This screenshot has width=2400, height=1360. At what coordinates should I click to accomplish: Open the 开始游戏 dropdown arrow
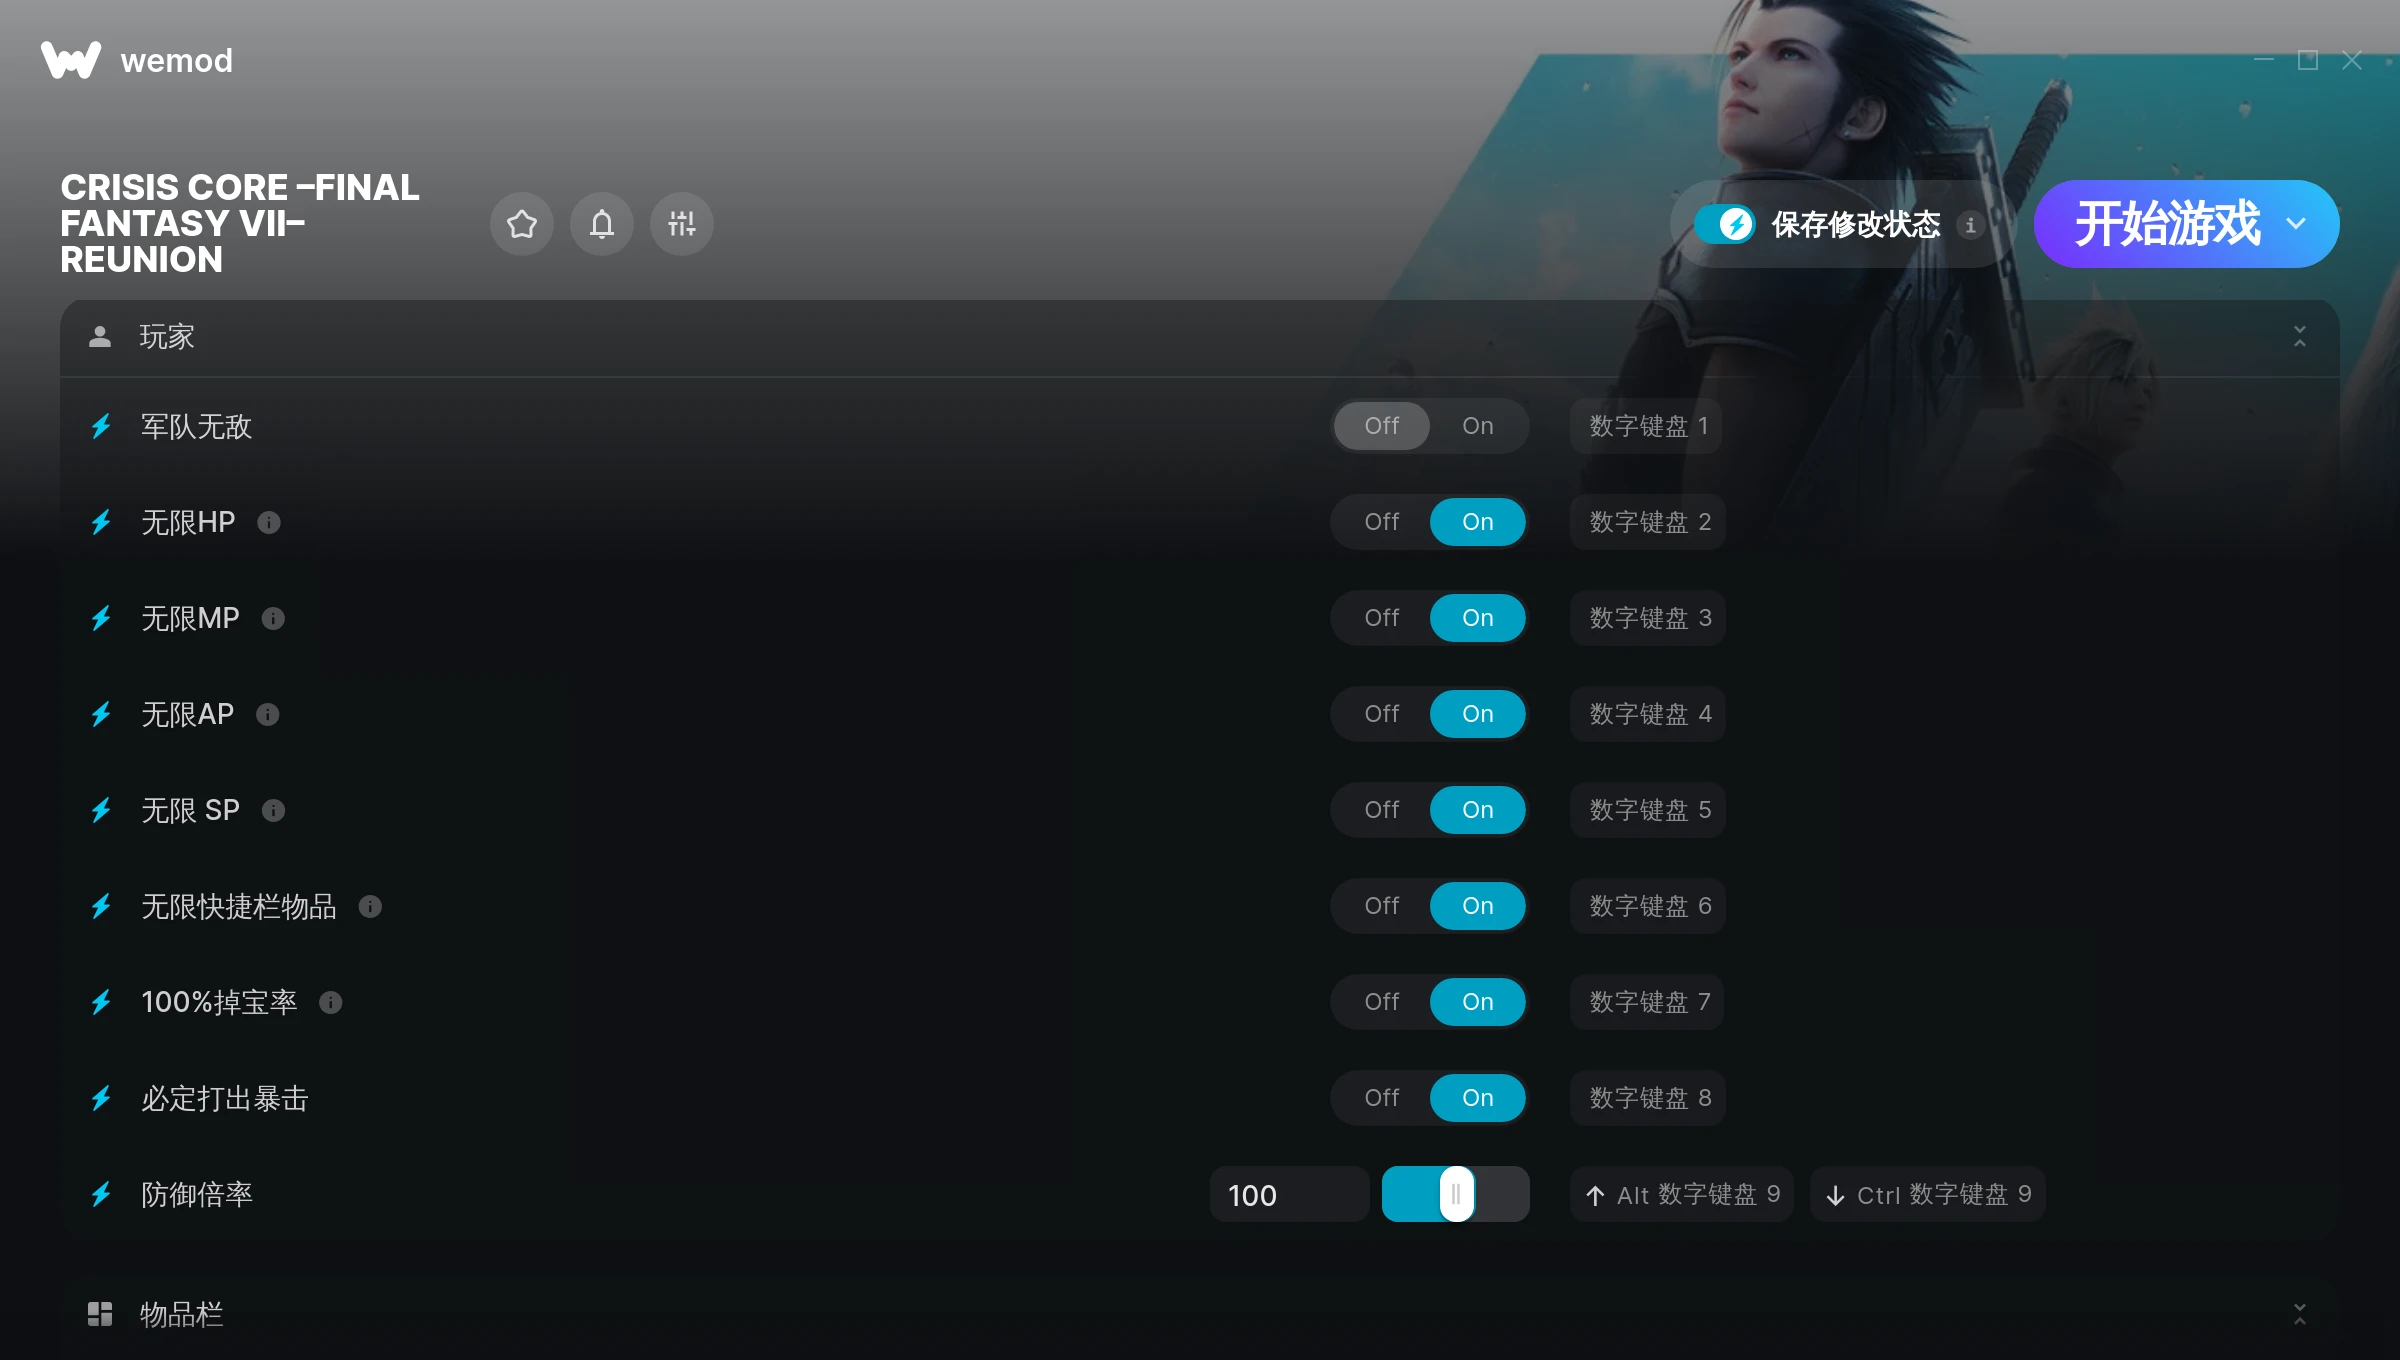tap(2296, 224)
